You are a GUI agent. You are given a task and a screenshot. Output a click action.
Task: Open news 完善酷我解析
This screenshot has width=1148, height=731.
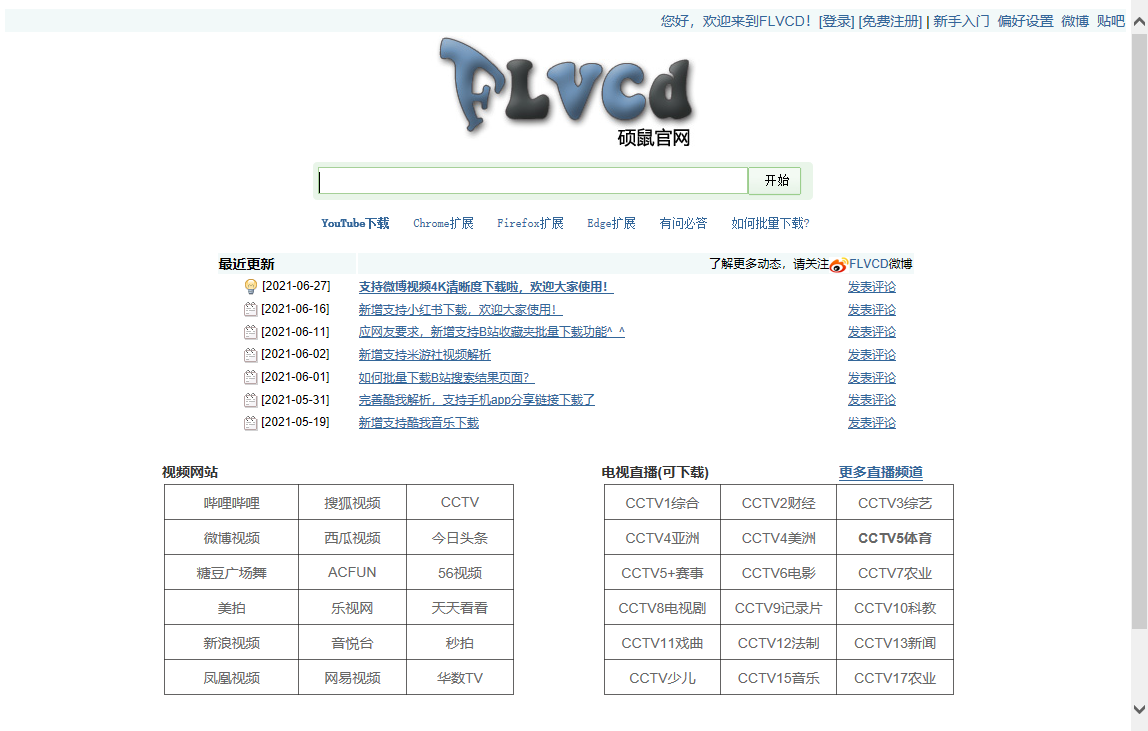(477, 400)
